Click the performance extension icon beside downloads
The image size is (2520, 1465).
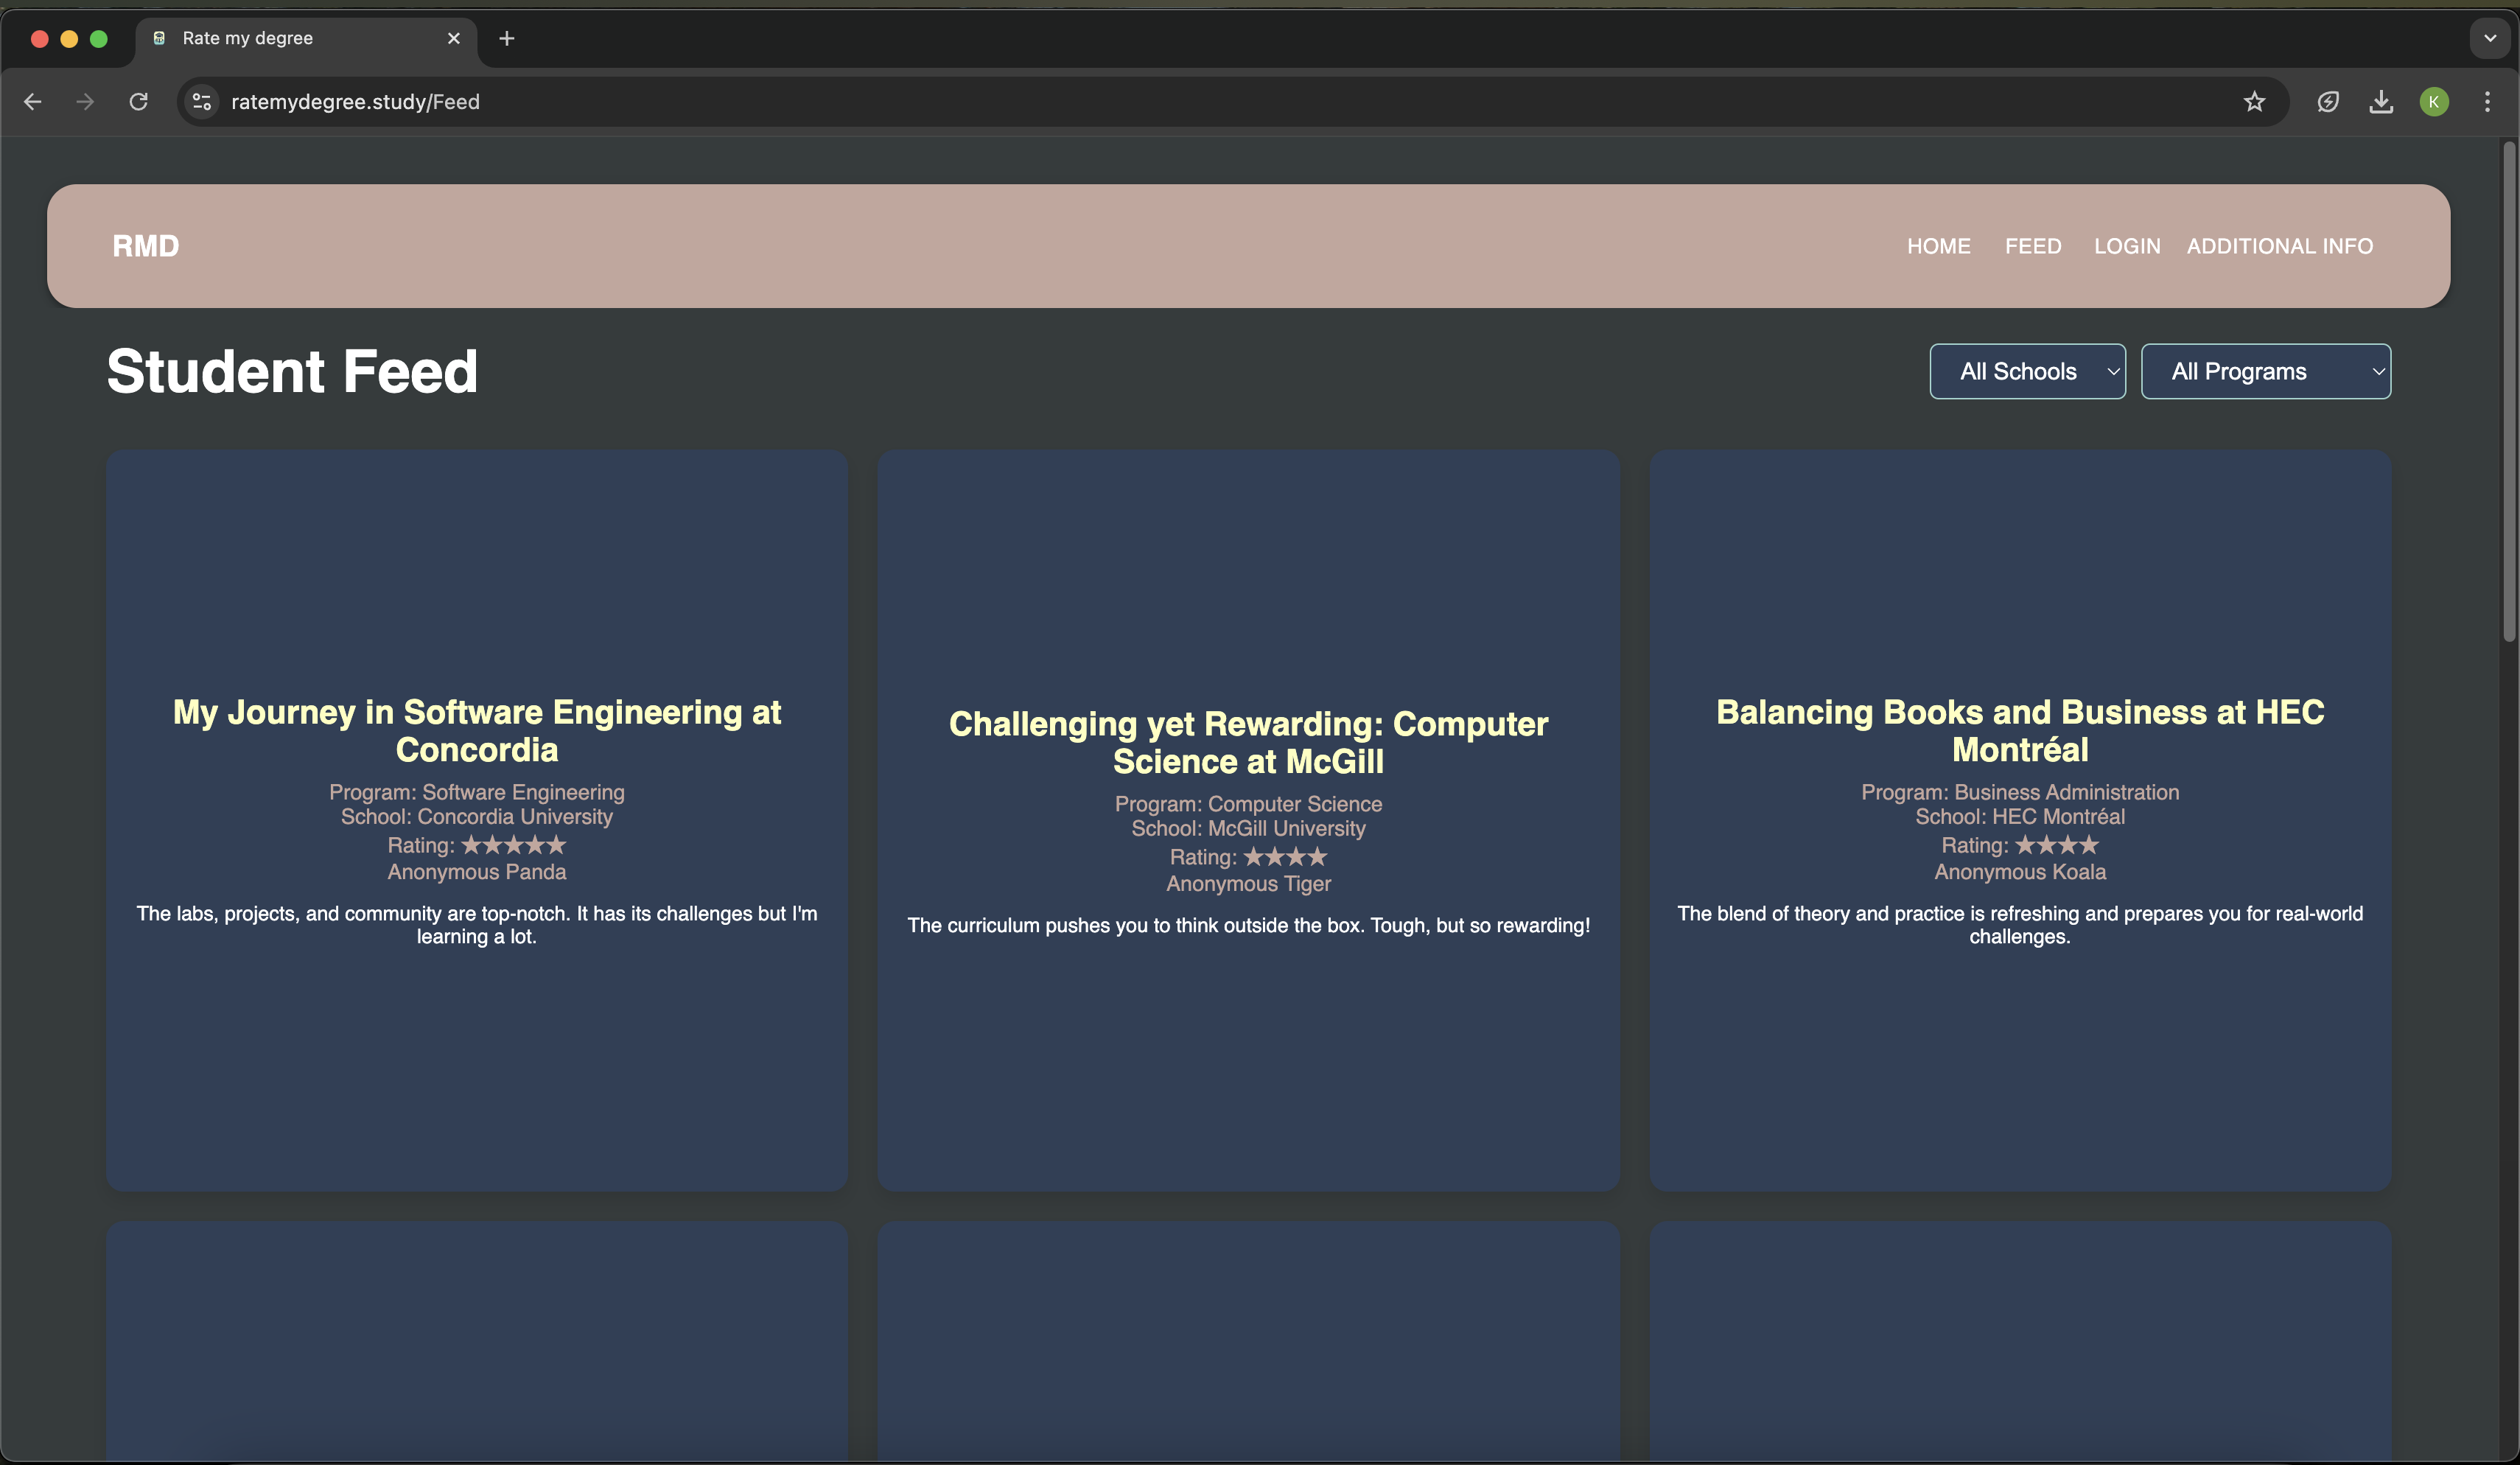pos(2328,102)
